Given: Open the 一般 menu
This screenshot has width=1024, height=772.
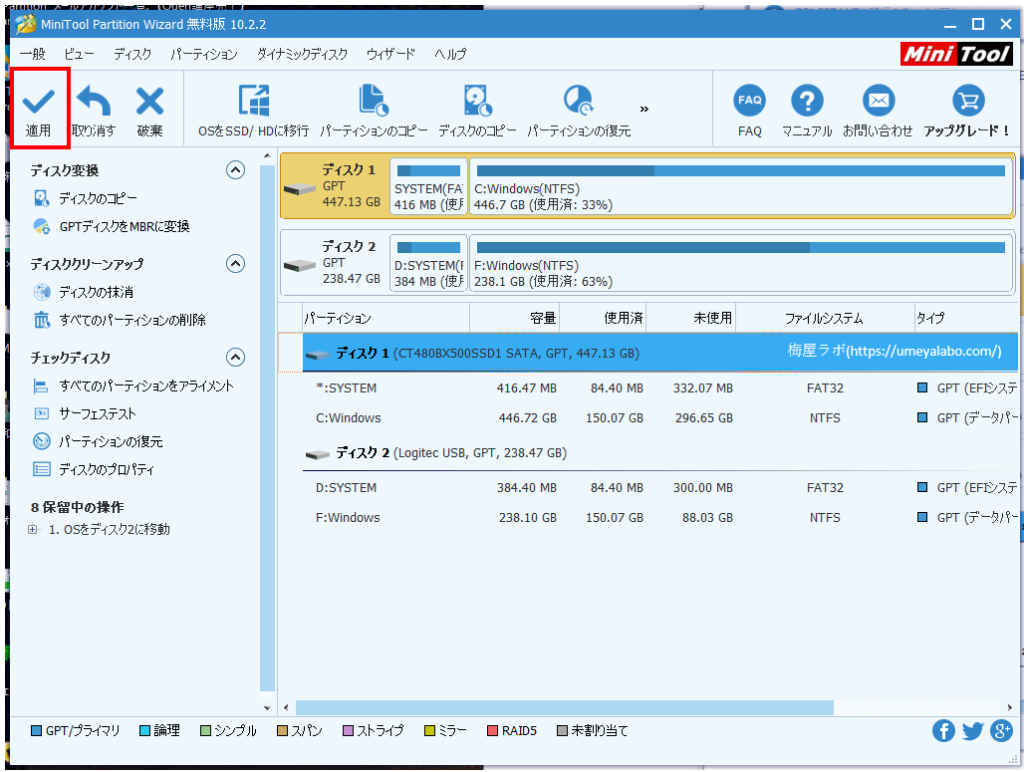Looking at the screenshot, I should point(33,54).
